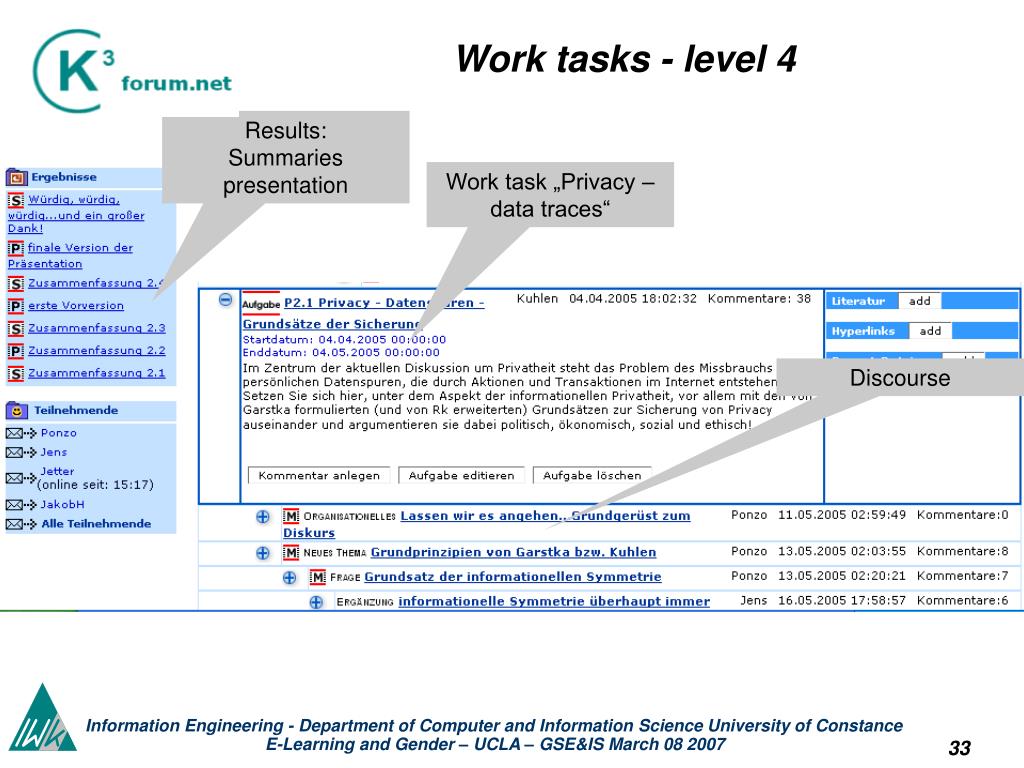
Task: Click Kommentare:8 in the Grundprinzipien row
Action: (x=963, y=551)
